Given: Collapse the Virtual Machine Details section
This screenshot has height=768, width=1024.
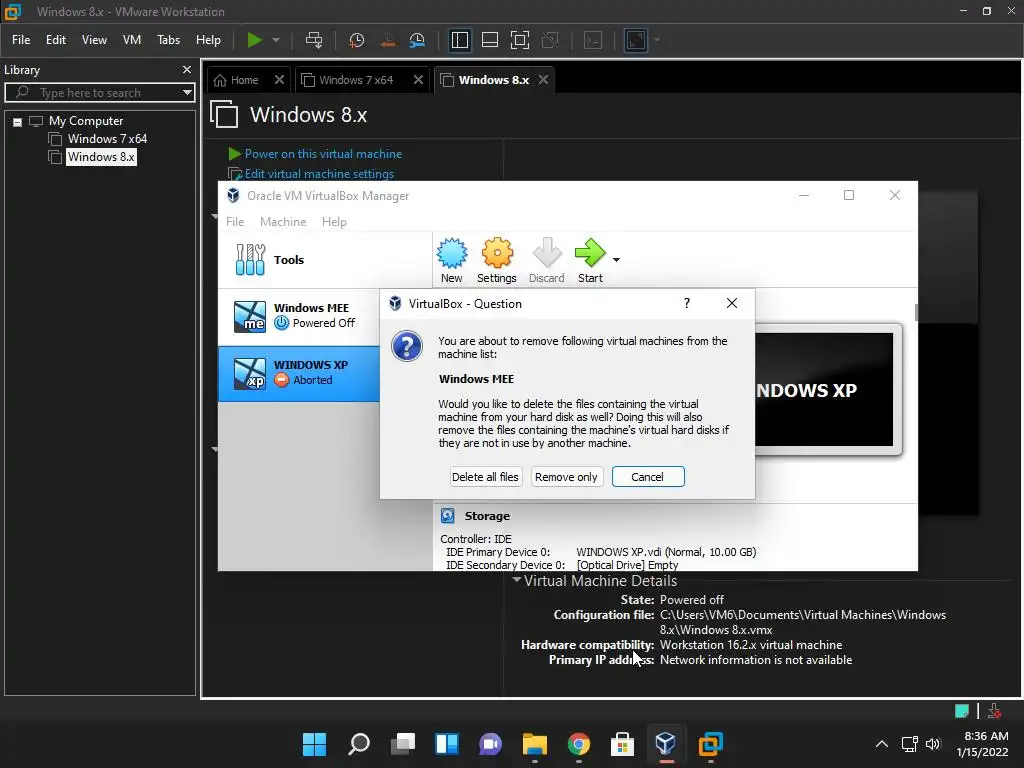Looking at the screenshot, I should 517,580.
